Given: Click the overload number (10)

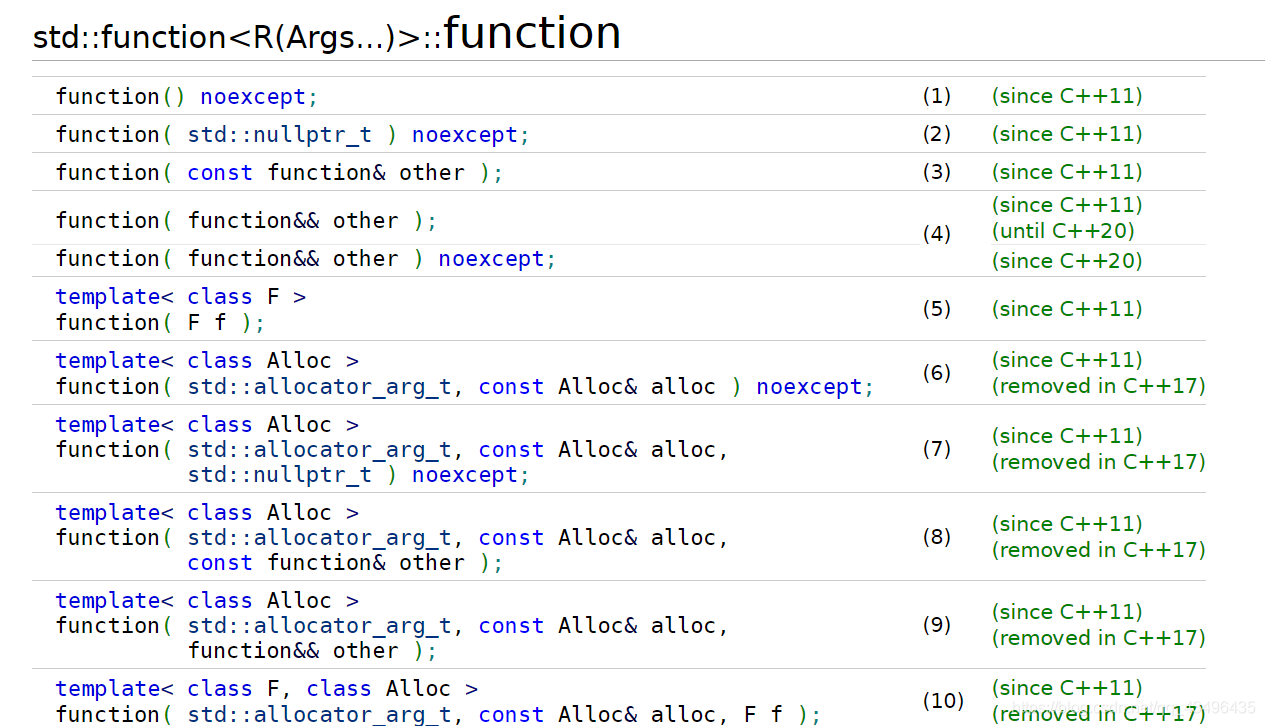Looking at the screenshot, I should coord(943,701).
